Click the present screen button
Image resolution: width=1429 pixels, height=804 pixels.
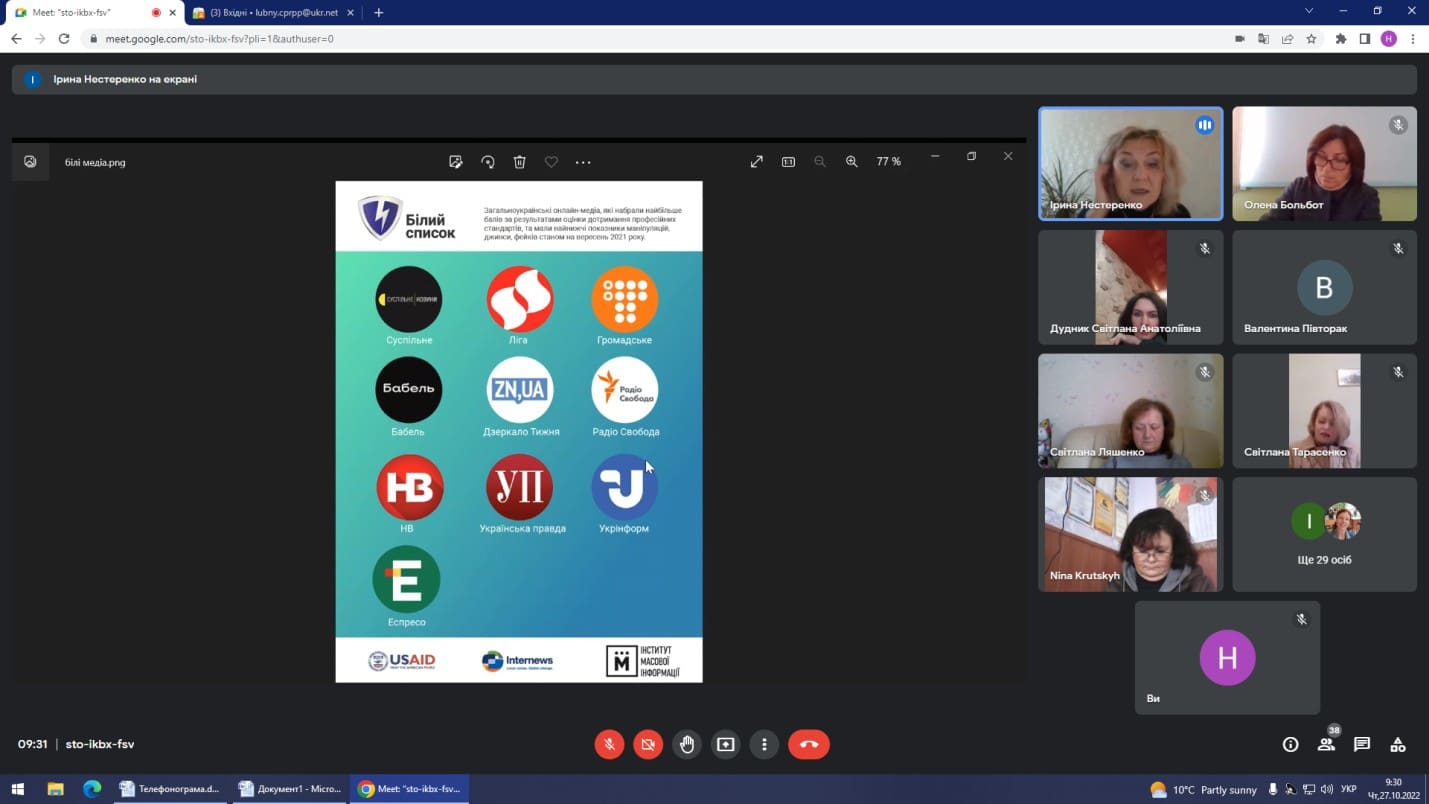coord(726,744)
